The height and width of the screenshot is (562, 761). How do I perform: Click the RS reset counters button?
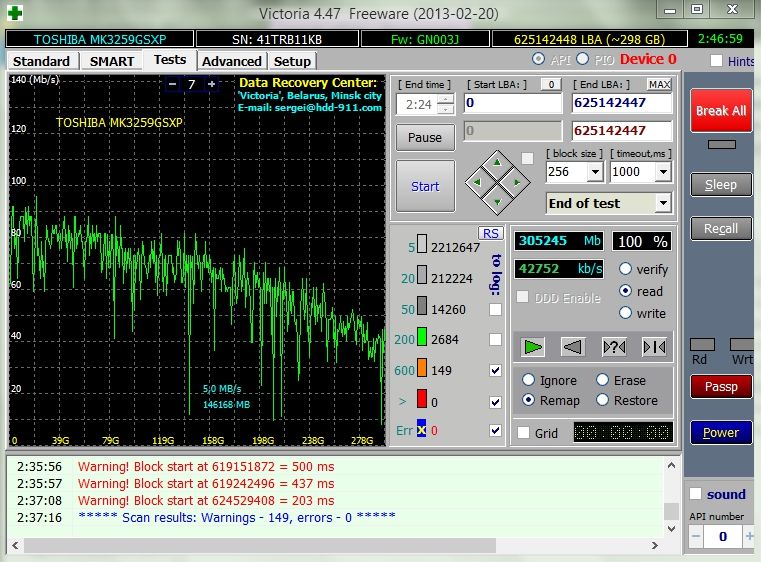tap(490, 233)
